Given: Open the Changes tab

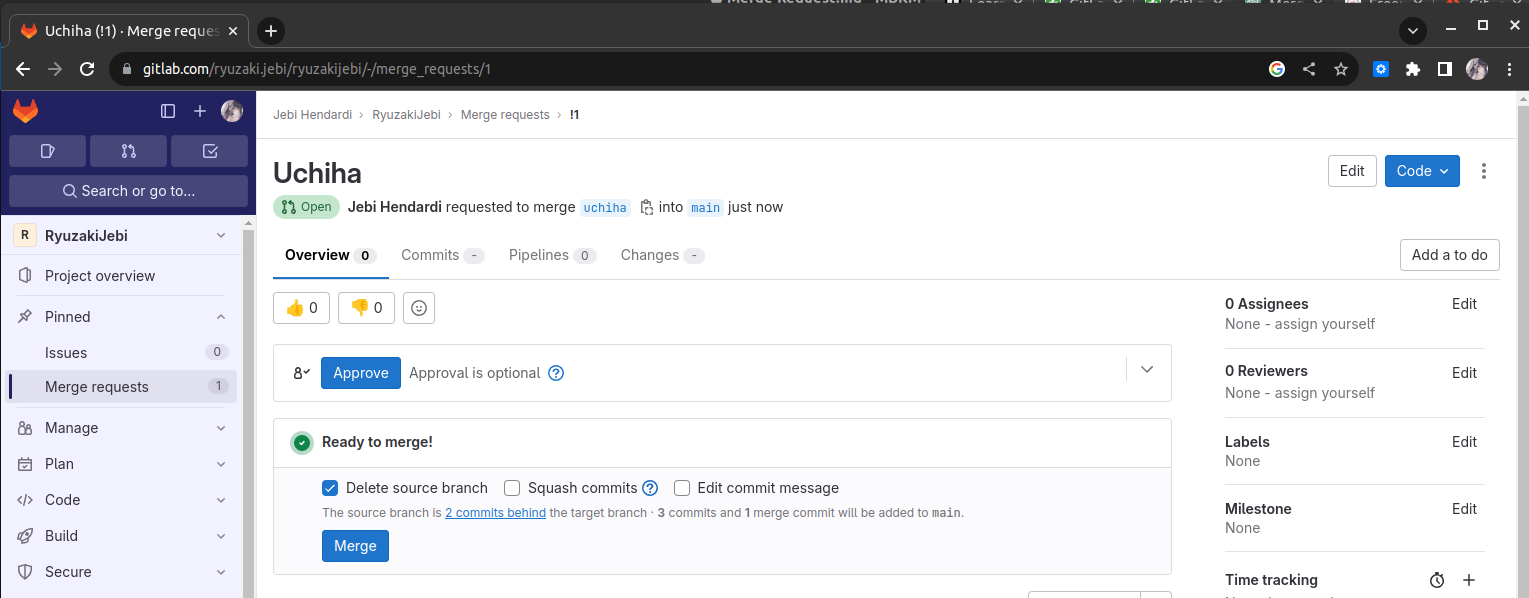Looking at the screenshot, I should pyautogui.click(x=650, y=255).
